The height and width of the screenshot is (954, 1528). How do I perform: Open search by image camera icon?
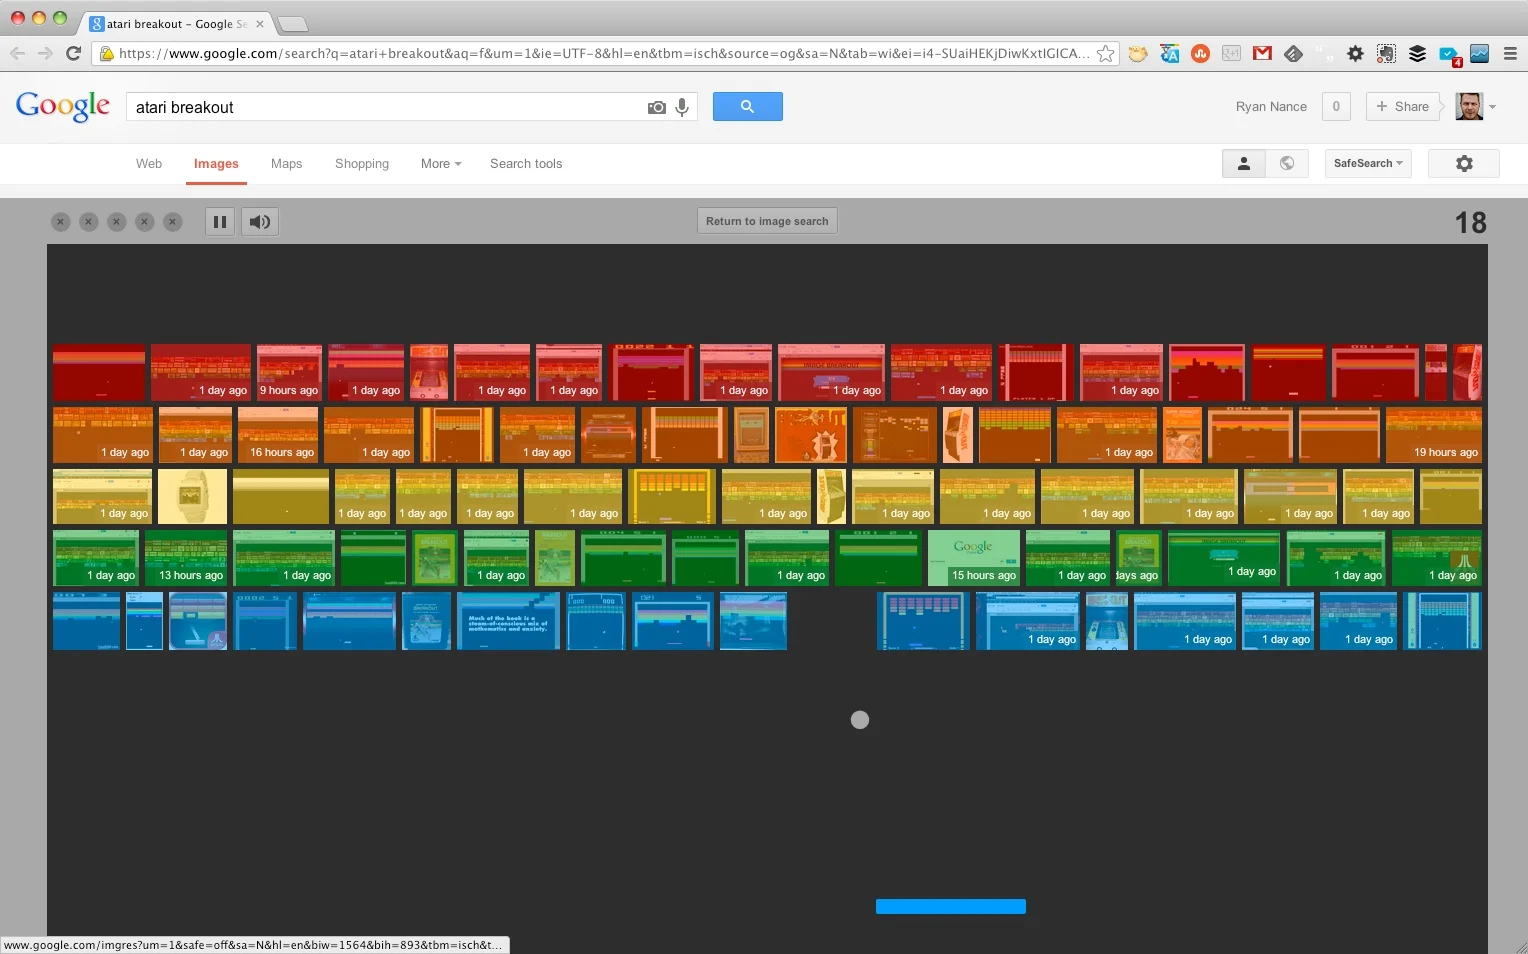coord(656,108)
